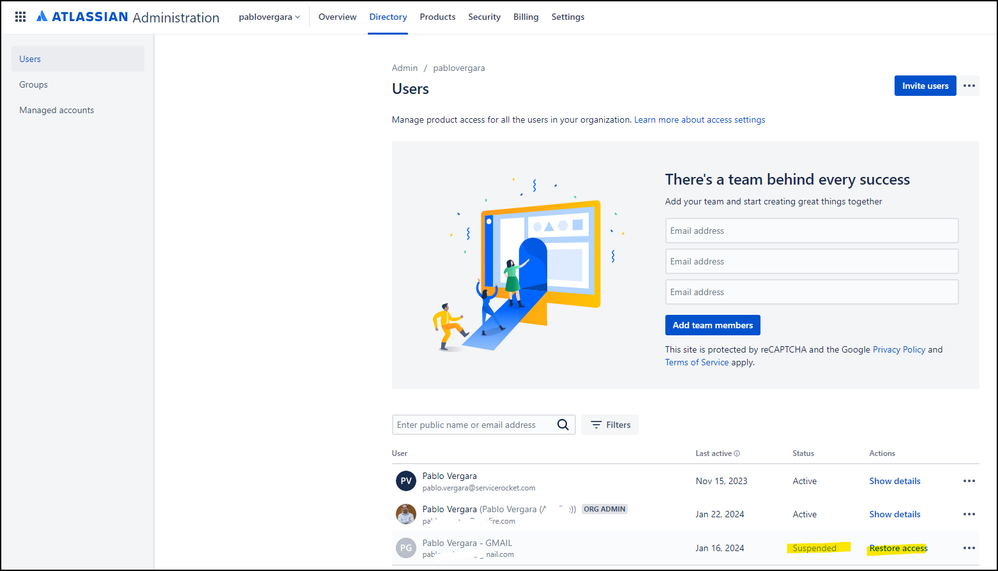Click the Admin breadcrumb link

[405, 67]
